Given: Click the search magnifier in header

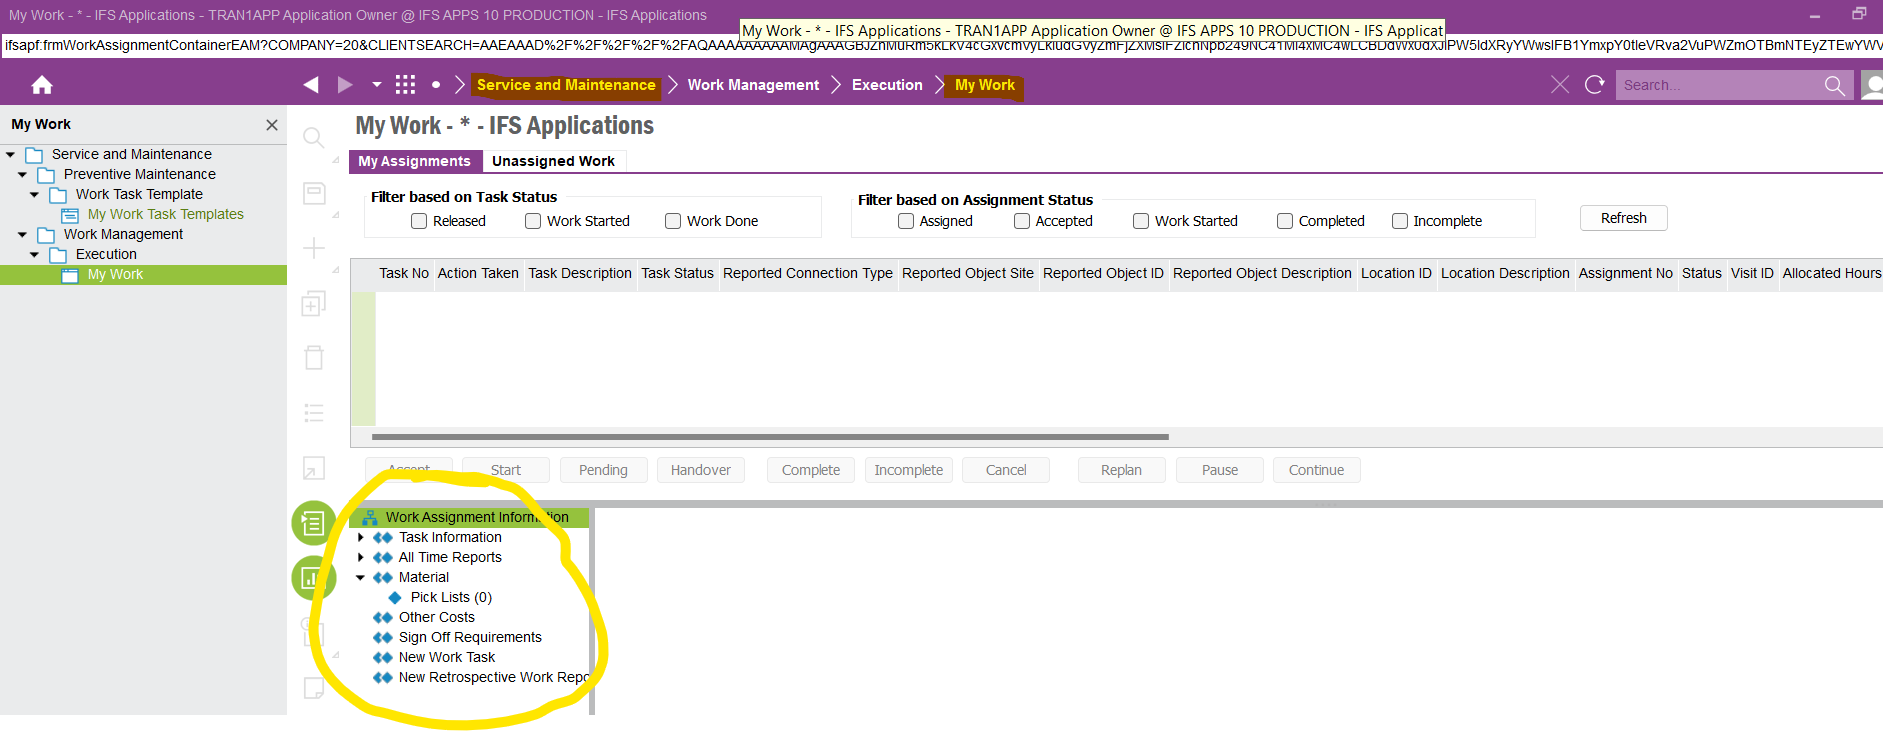Looking at the screenshot, I should 1834,85.
